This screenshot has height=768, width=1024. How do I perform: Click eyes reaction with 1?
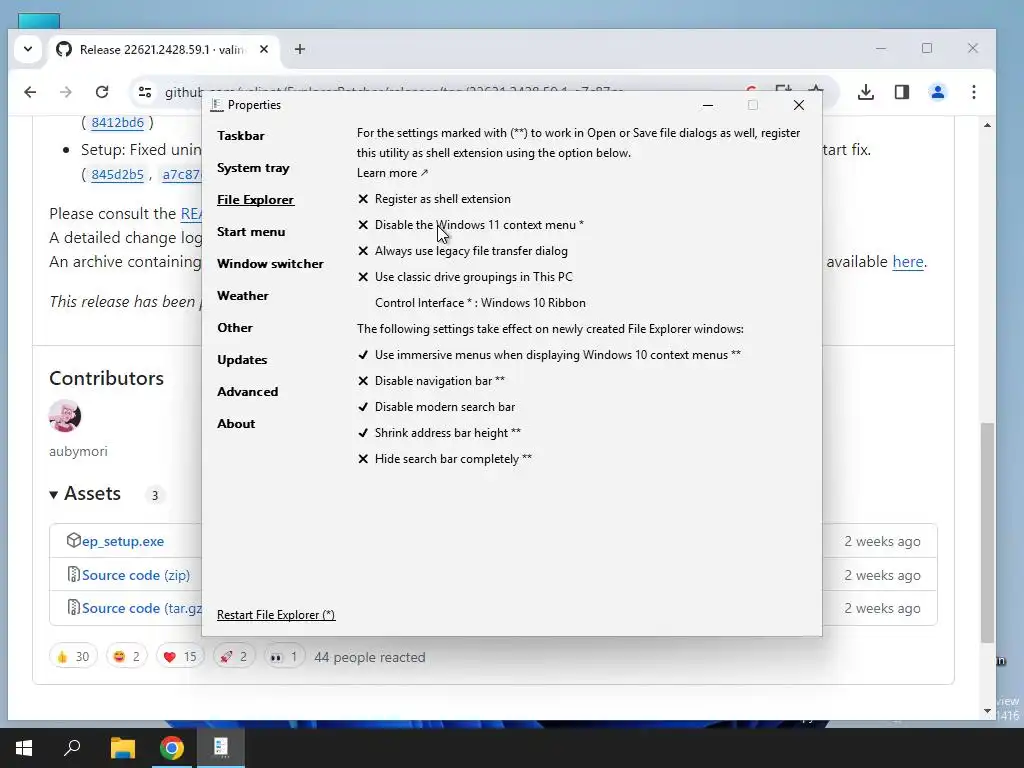click(x=284, y=656)
